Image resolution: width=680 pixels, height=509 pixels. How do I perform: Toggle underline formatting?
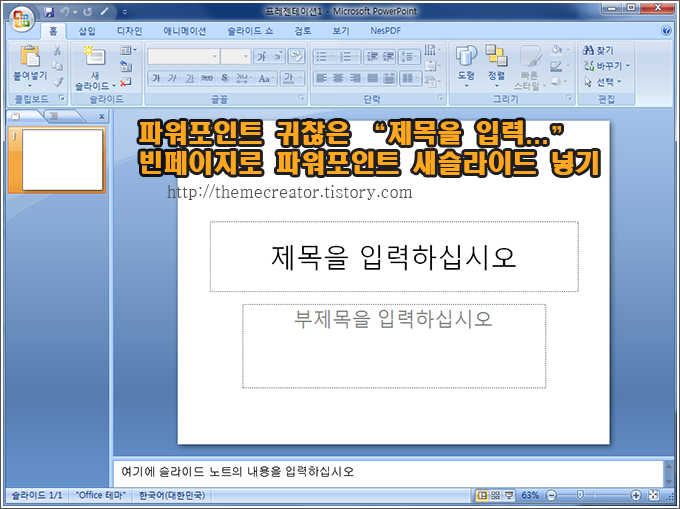tap(190, 78)
